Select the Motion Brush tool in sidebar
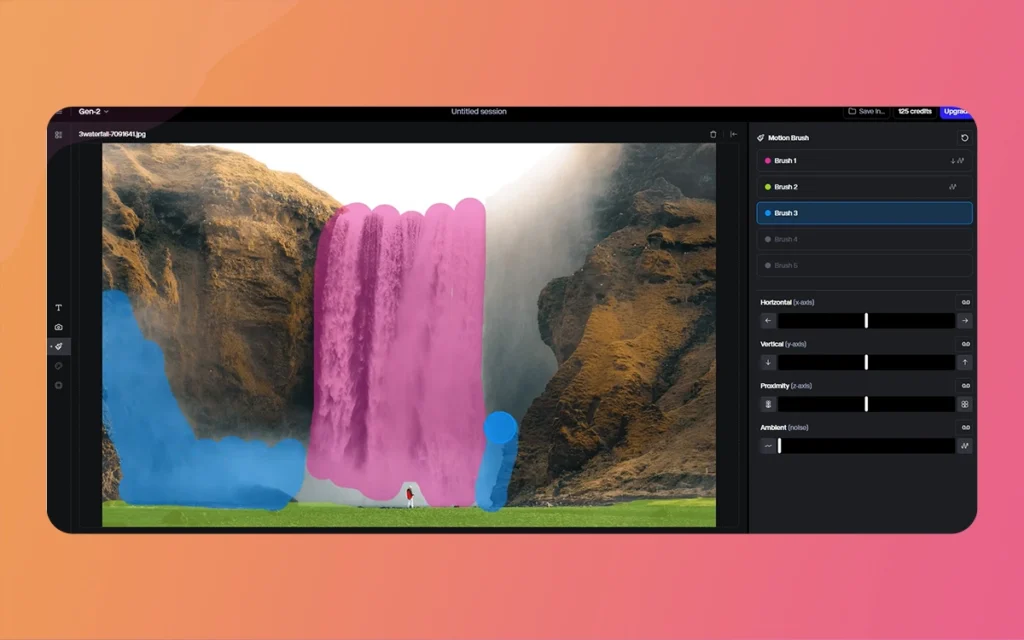 pos(59,346)
